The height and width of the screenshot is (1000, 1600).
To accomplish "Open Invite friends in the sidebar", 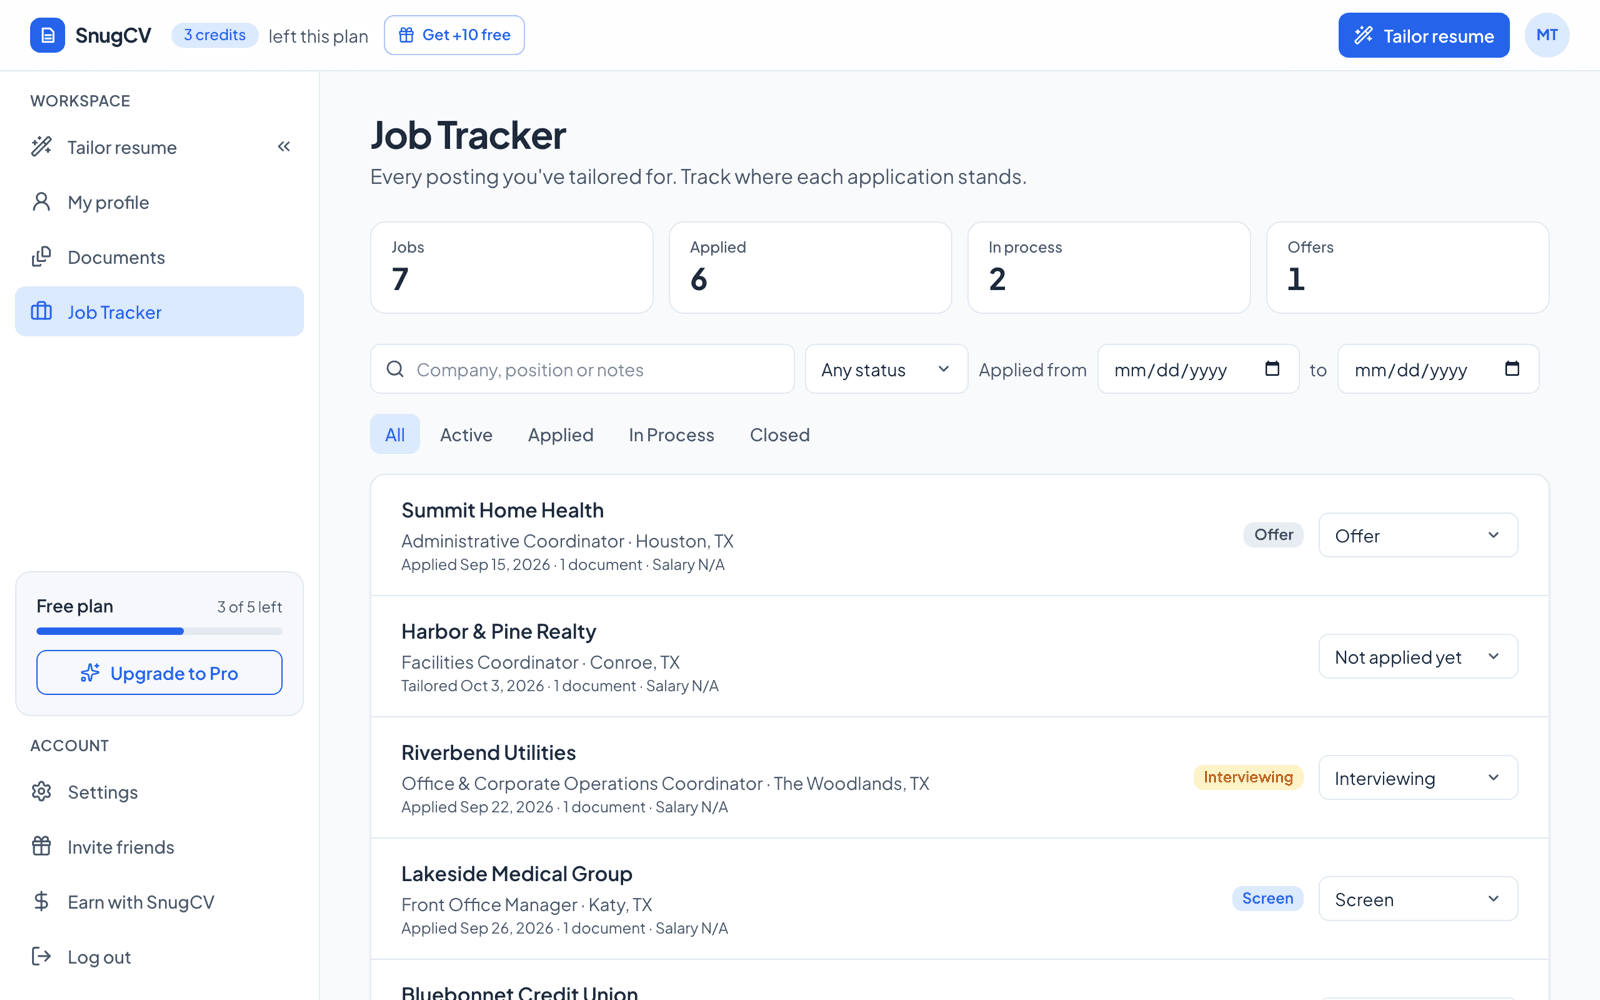I will (x=159, y=847).
